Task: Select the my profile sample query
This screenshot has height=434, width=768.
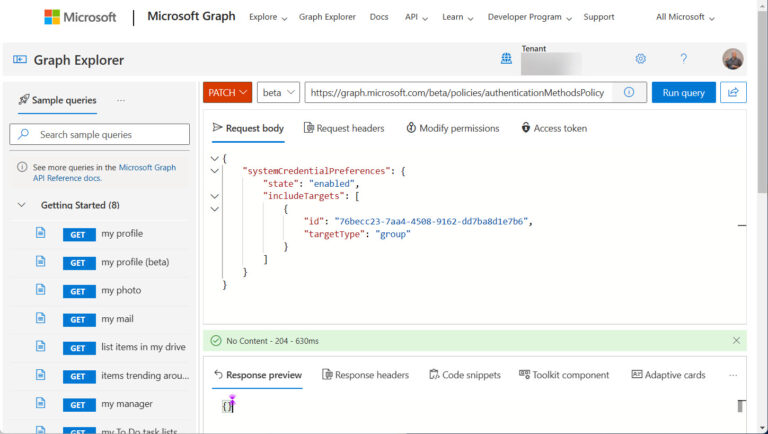Action: [x=122, y=233]
